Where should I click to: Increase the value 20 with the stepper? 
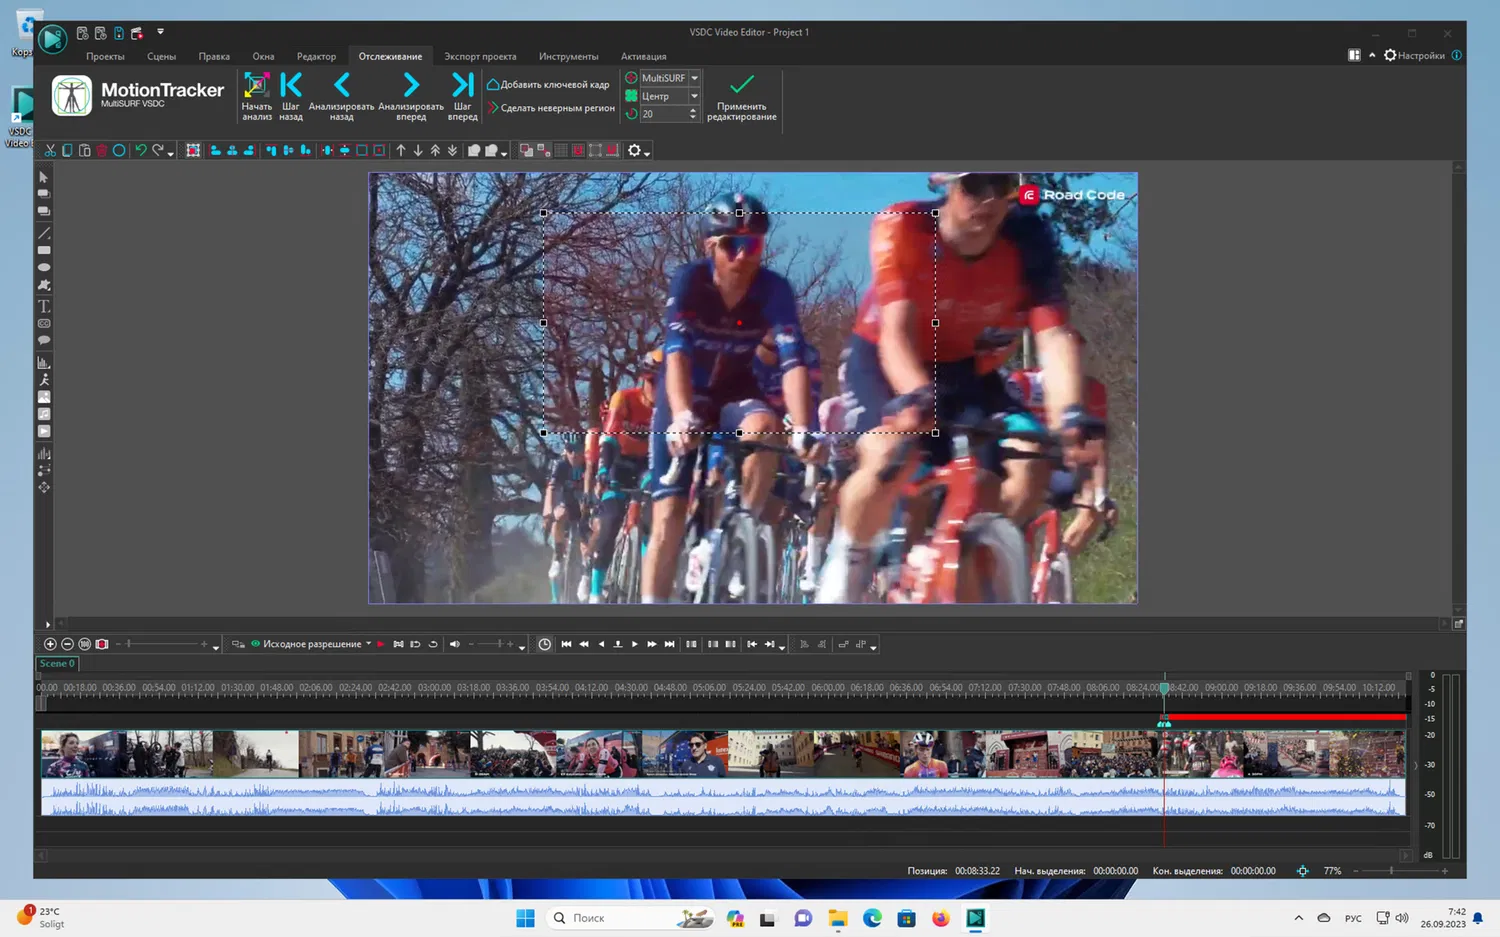tap(693, 111)
